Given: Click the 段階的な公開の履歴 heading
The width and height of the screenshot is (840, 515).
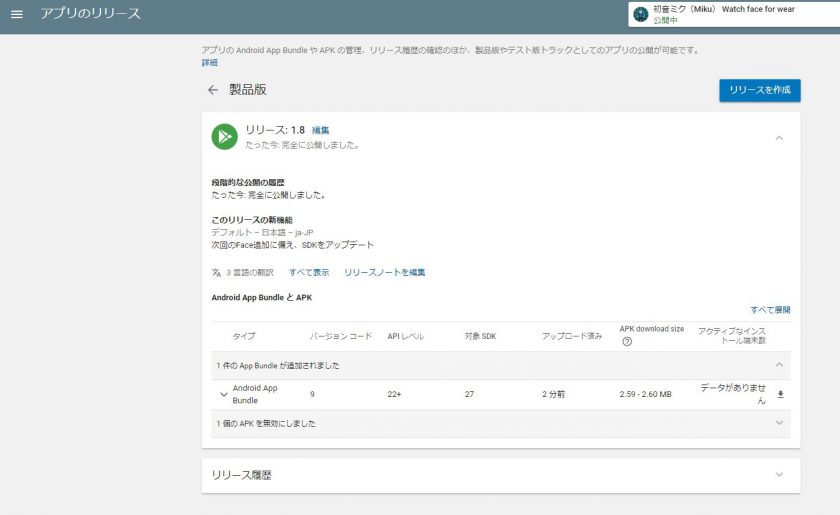Looking at the screenshot, I should [248, 183].
